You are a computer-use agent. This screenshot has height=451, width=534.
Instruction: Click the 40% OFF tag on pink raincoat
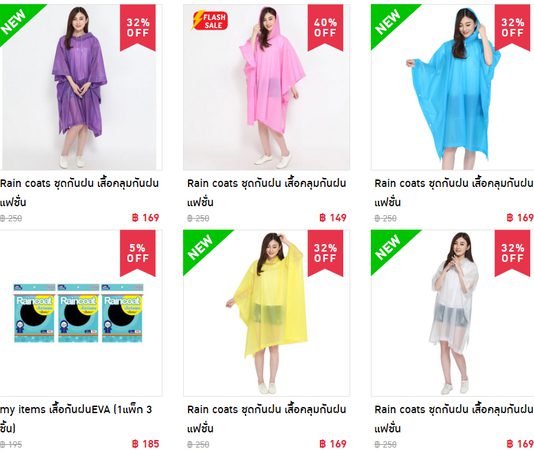click(x=325, y=28)
